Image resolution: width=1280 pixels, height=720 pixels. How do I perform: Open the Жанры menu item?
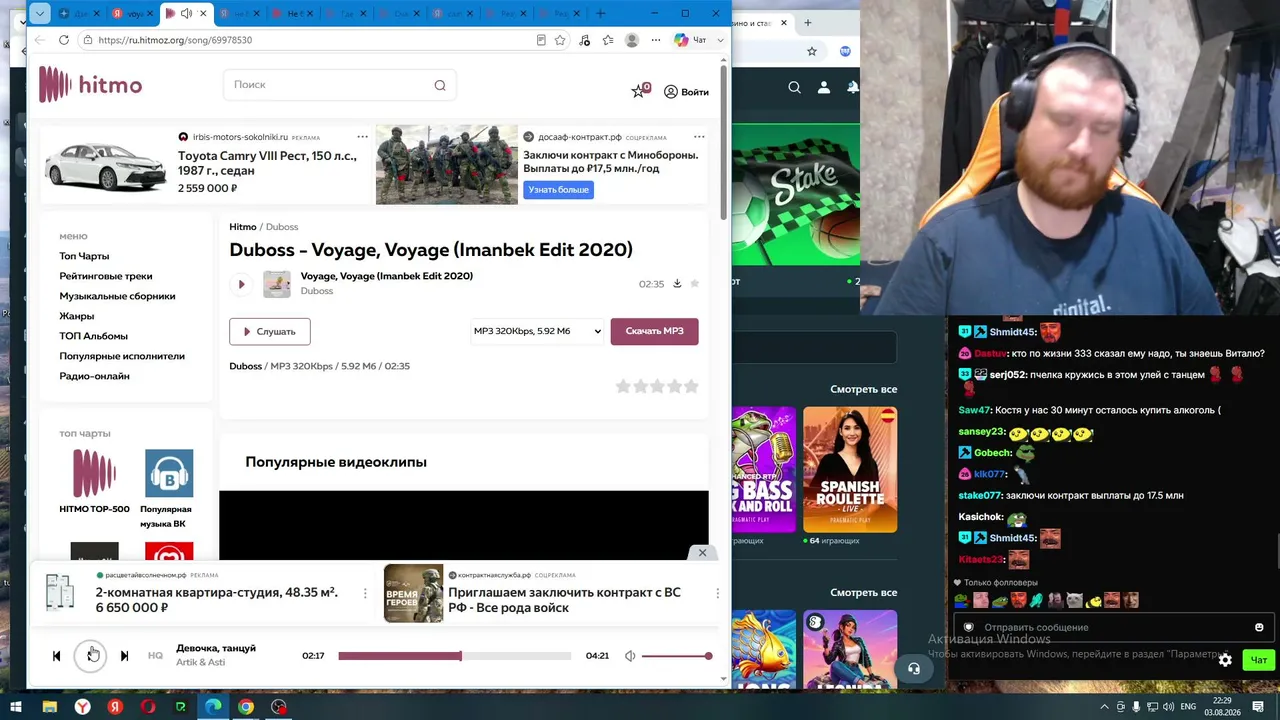coord(77,316)
